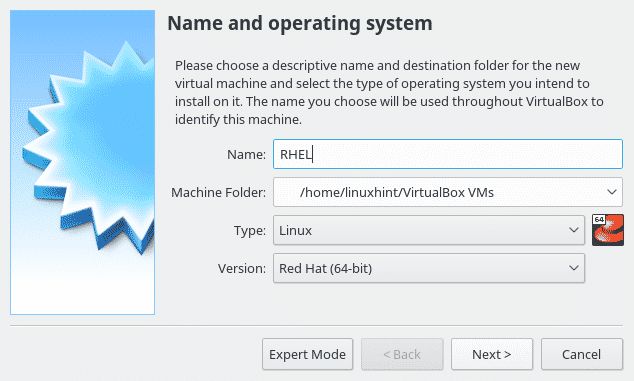Switch to Expert Mode
The height and width of the screenshot is (381, 634).
[x=307, y=354]
